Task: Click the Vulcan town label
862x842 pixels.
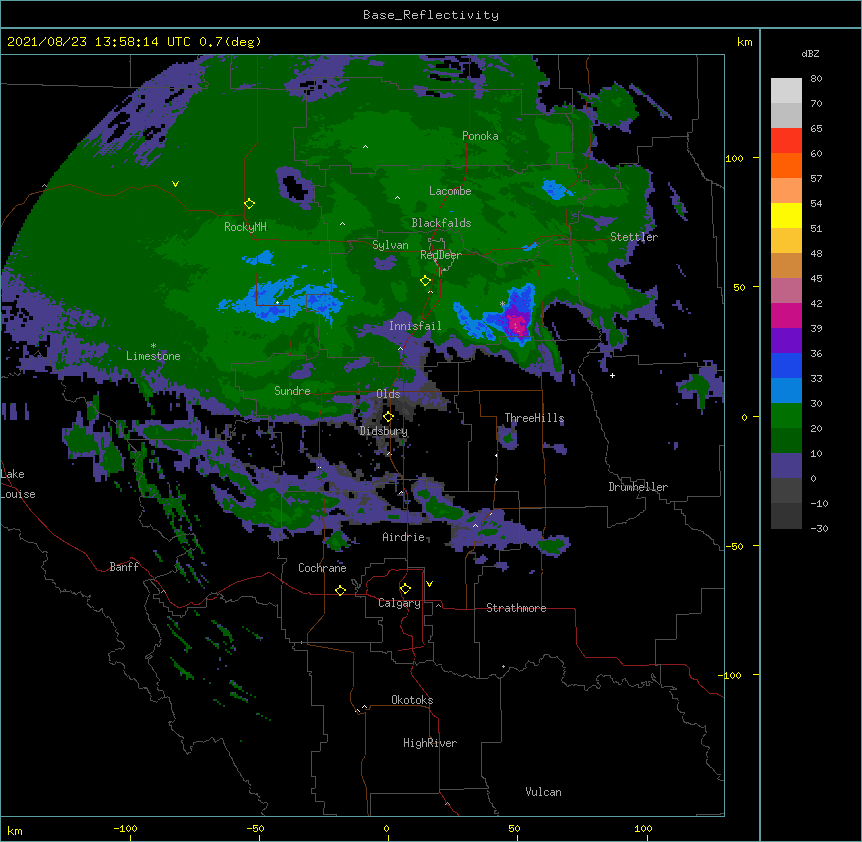Action: pyautogui.click(x=543, y=792)
